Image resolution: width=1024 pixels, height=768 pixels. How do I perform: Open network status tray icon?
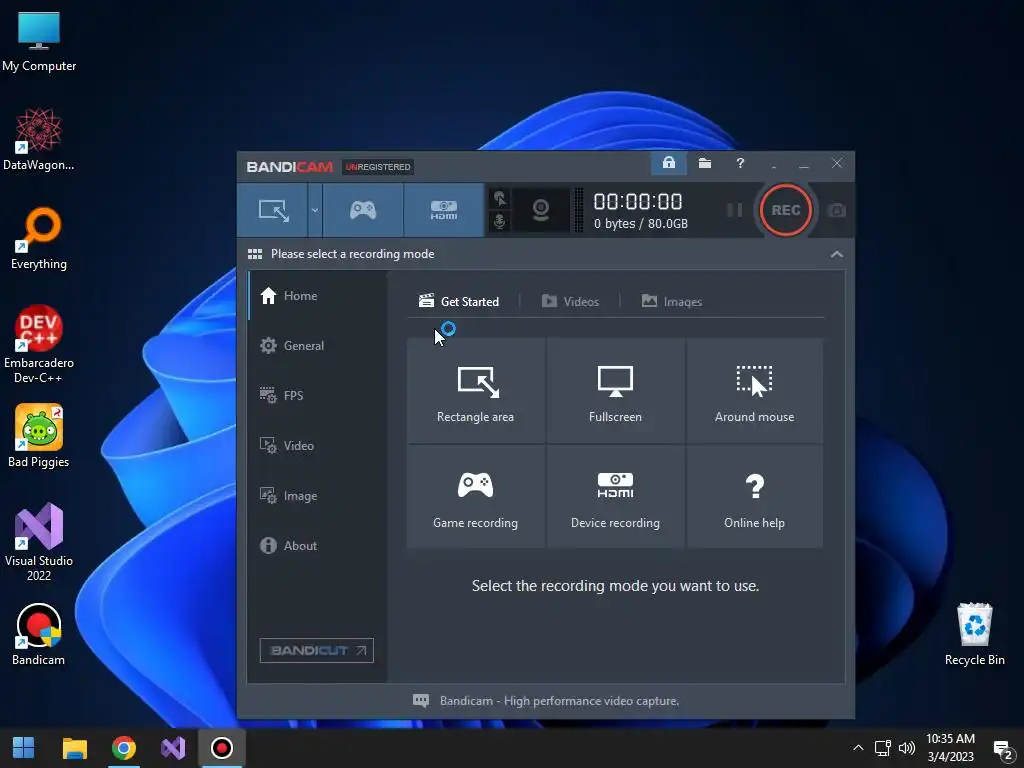tap(883, 748)
